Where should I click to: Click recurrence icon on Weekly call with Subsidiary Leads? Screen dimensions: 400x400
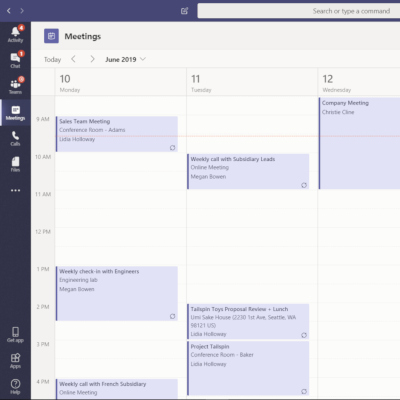coord(304,185)
